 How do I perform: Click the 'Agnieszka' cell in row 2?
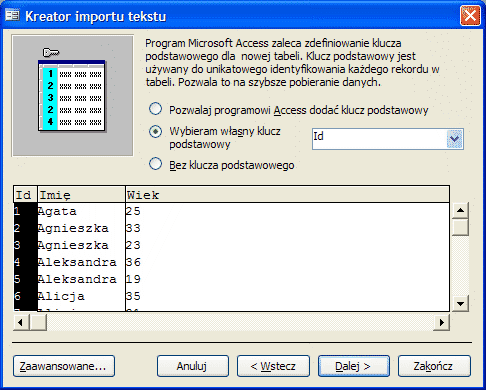[x=81, y=228]
